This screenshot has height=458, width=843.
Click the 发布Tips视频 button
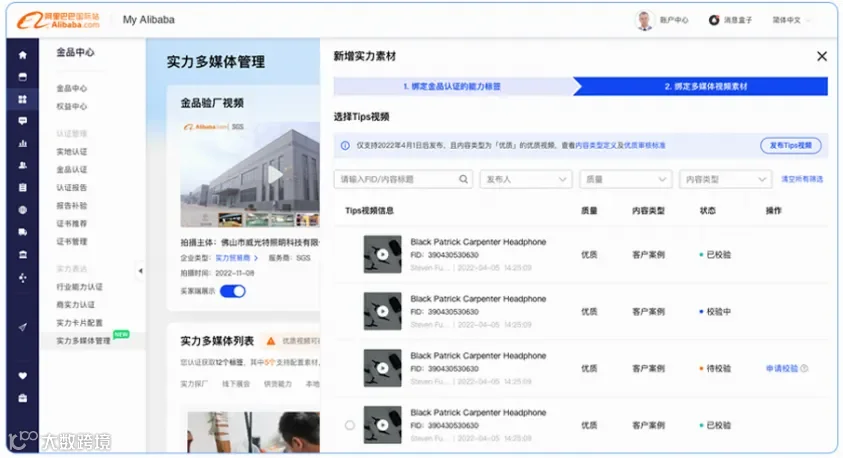point(790,145)
